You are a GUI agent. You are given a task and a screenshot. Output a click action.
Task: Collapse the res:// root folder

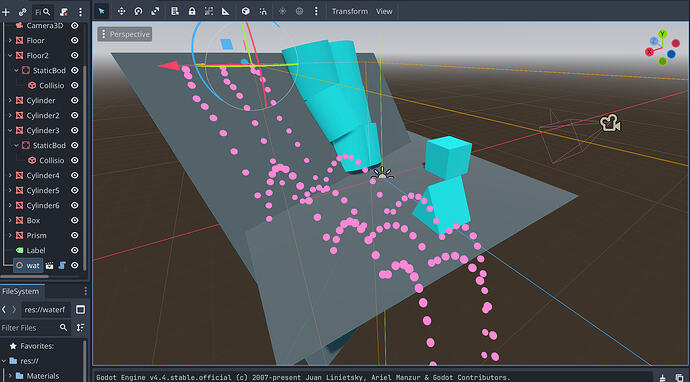point(4,361)
